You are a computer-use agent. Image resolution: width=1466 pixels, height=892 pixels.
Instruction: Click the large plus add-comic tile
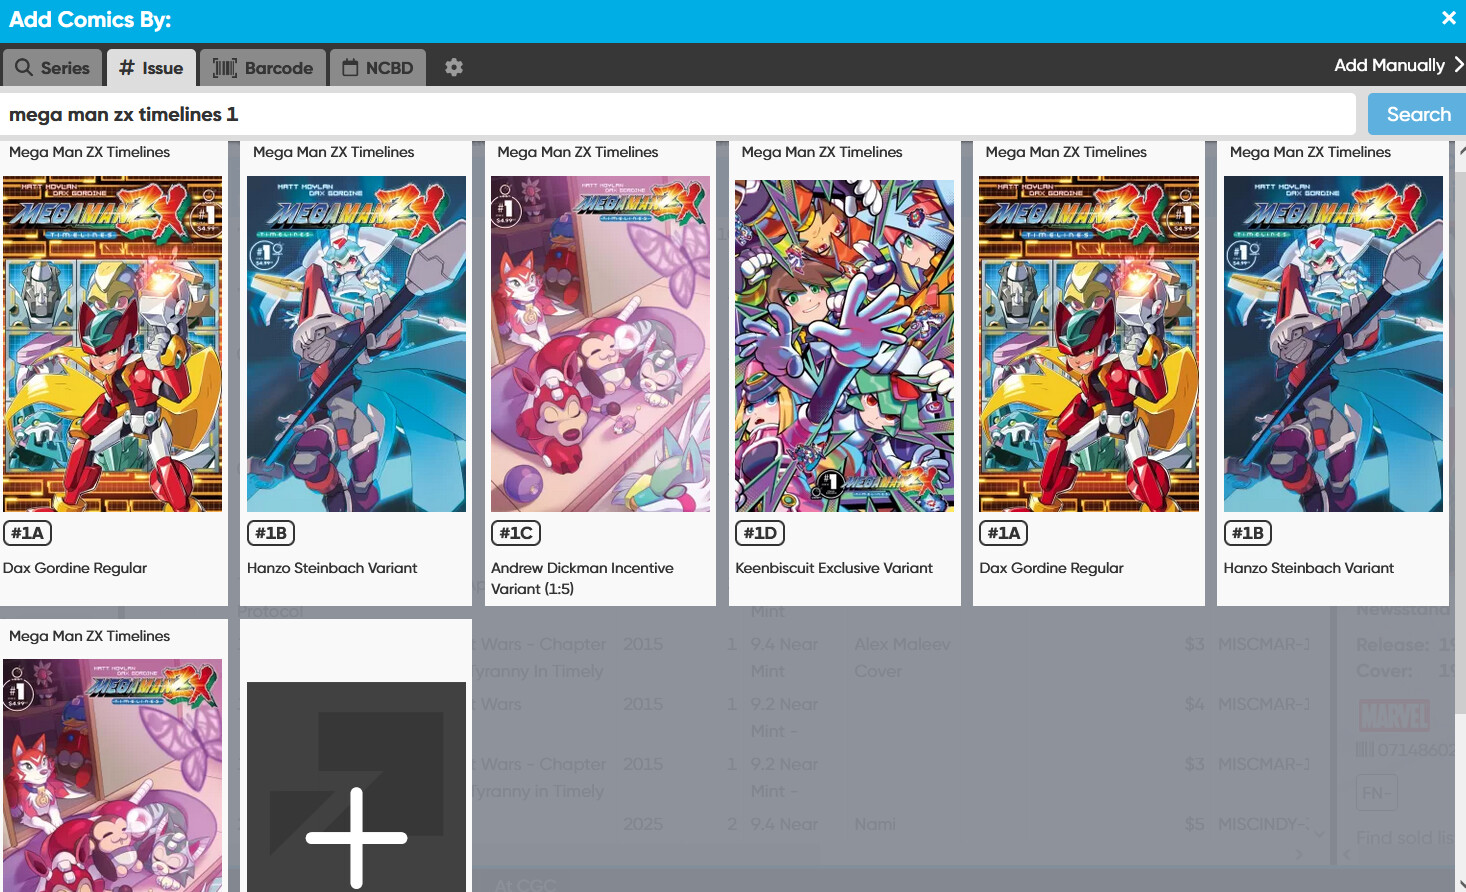click(x=356, y=786)
